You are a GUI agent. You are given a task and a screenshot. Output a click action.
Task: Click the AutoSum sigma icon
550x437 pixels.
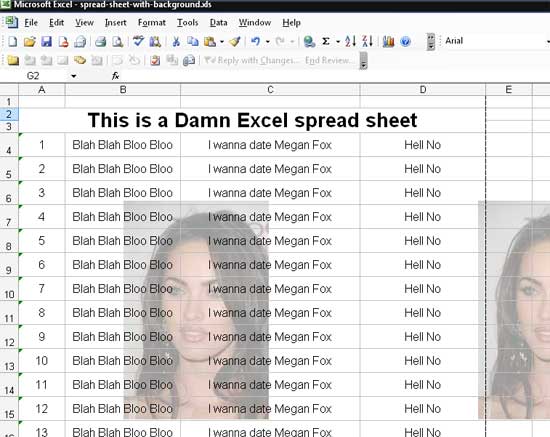[x=326, y=41]
